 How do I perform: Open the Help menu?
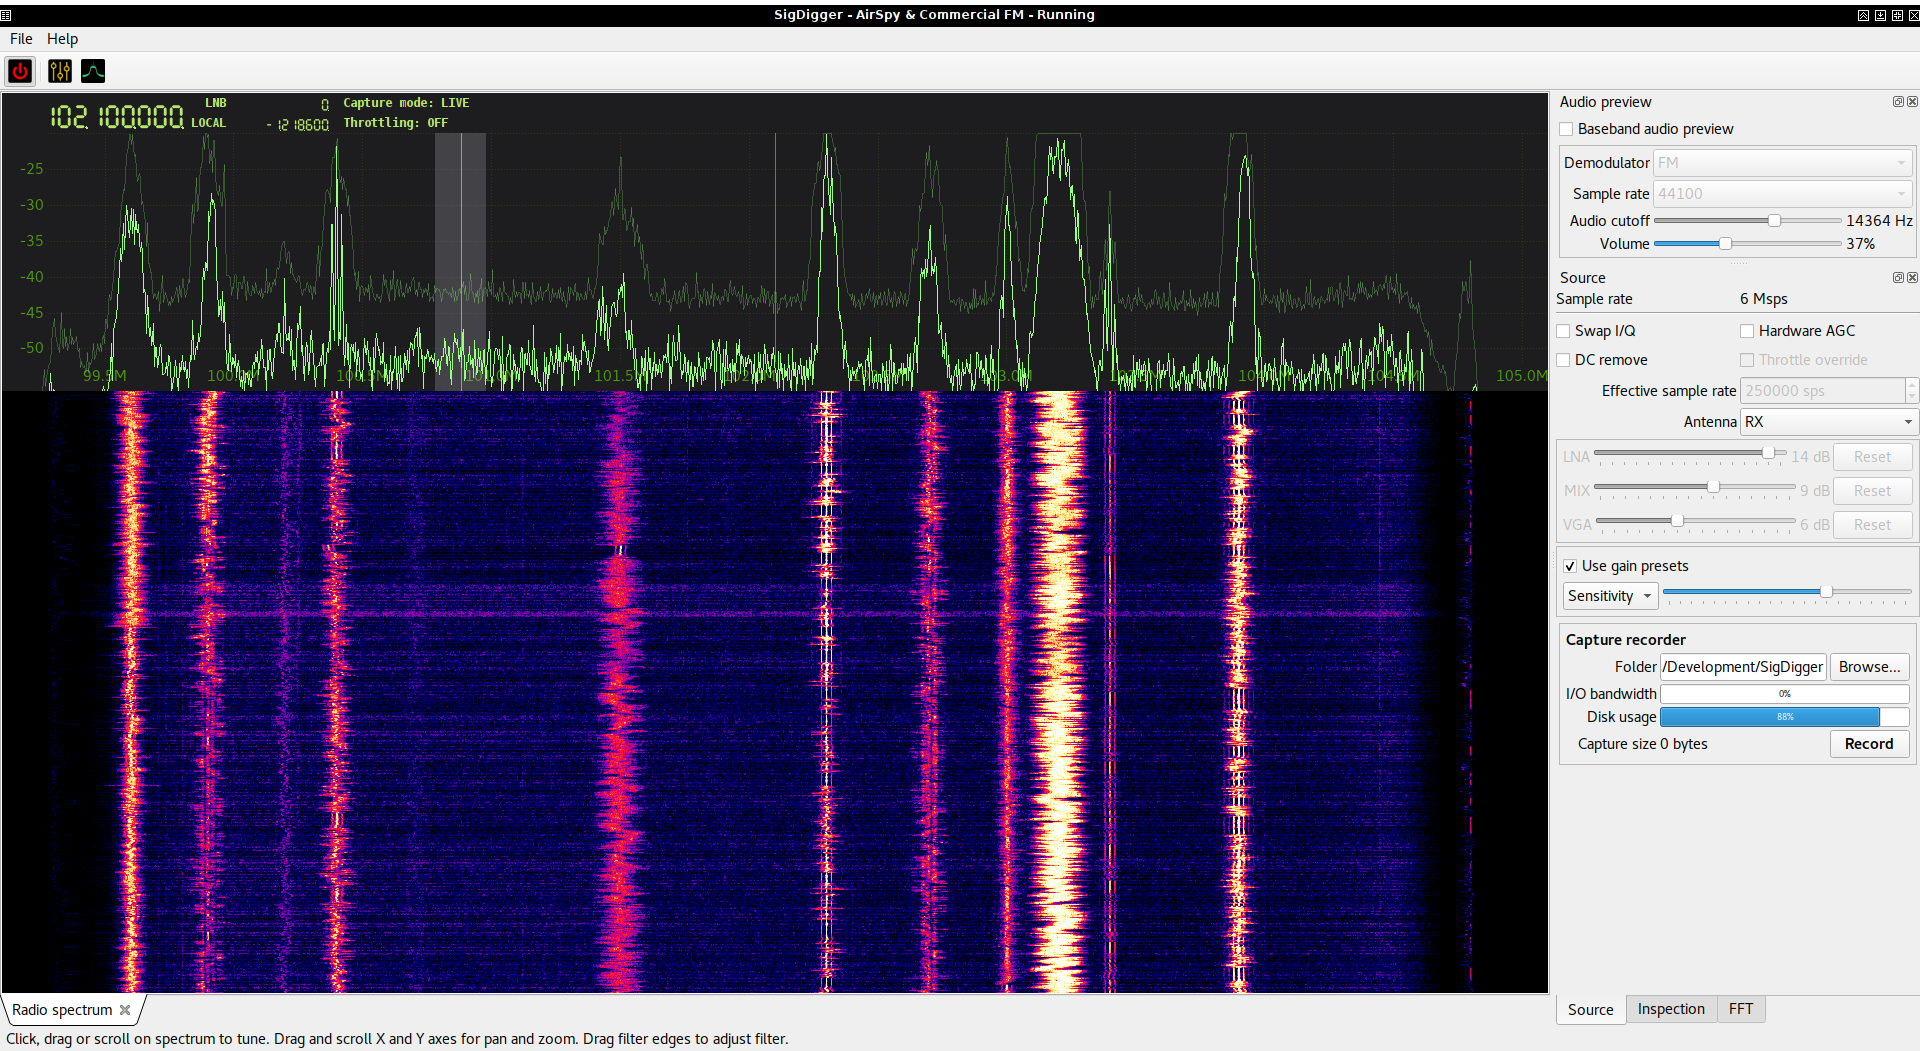pyautogui.click(x=62, y=39)
